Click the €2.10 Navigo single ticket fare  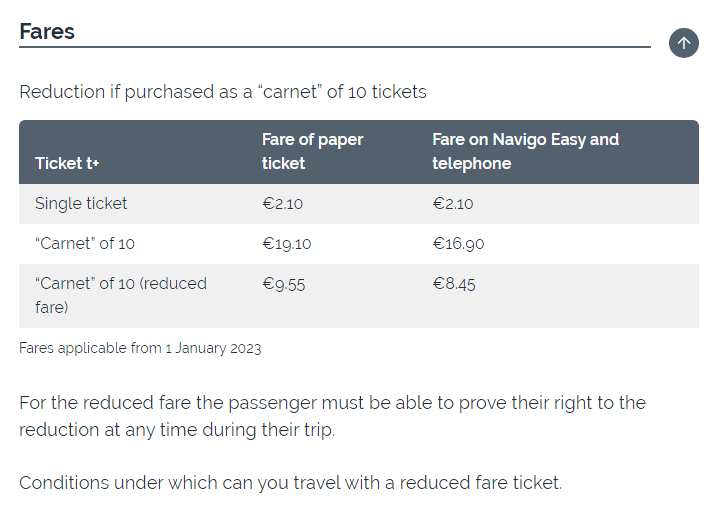pos(453,203)
